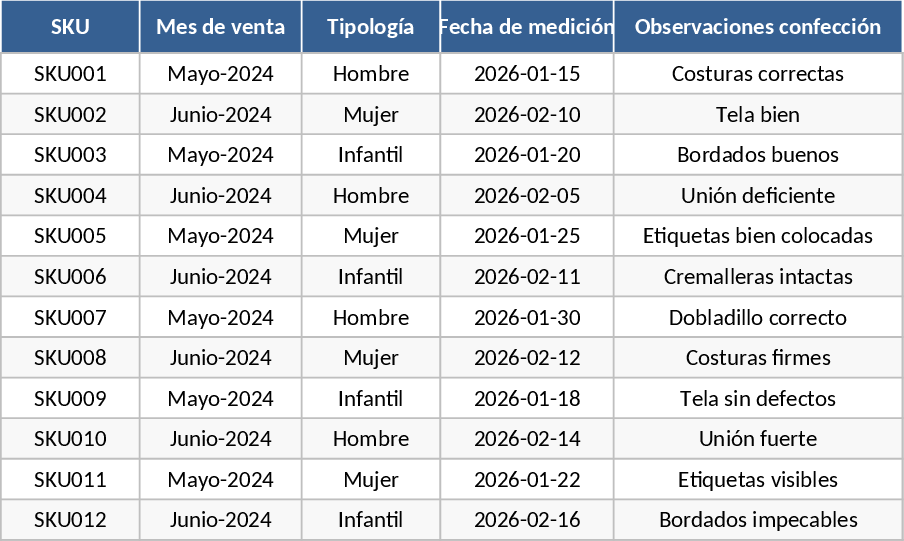Image resolution: width=904 pixels, height=541 pixels.
Task: Select the date 2026-02-14 cell
Action: click(x=526, y=439)
